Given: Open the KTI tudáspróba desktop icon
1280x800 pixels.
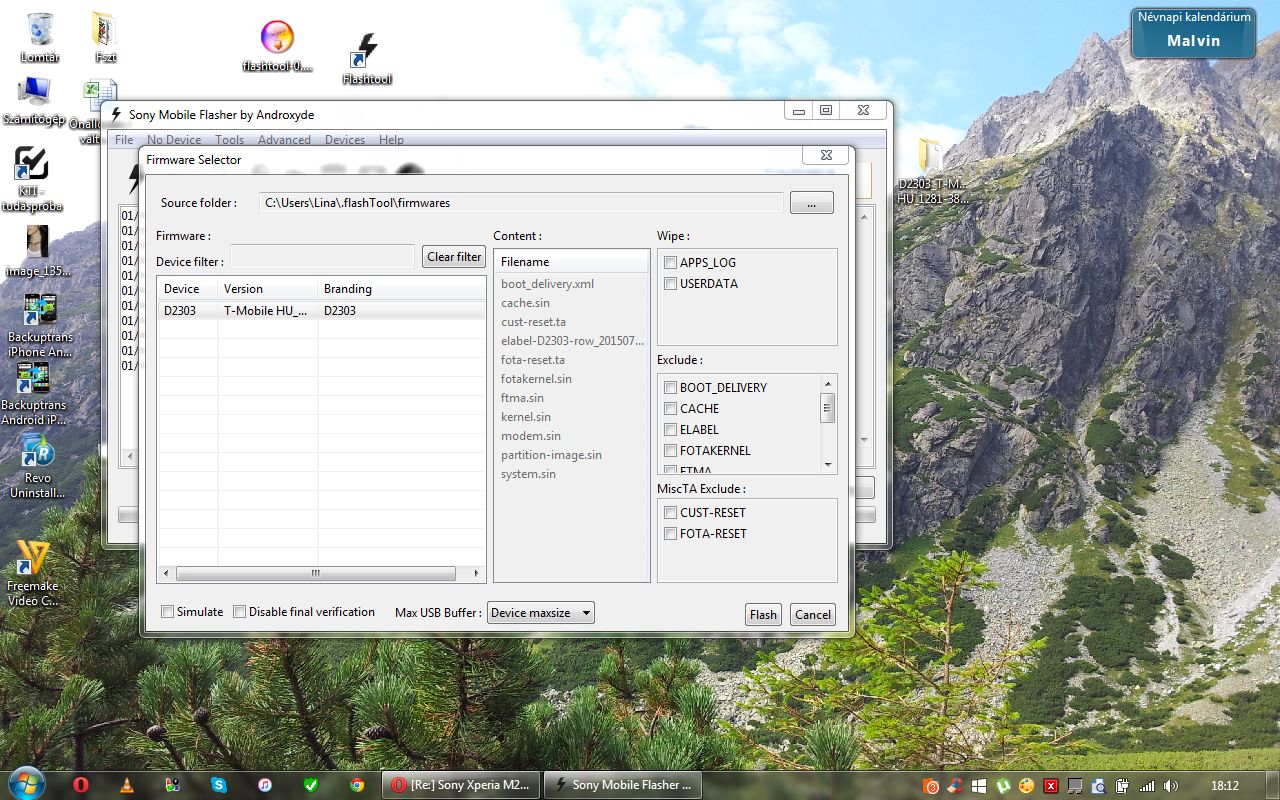Looking at the screenshot, I should pos(33,180).
